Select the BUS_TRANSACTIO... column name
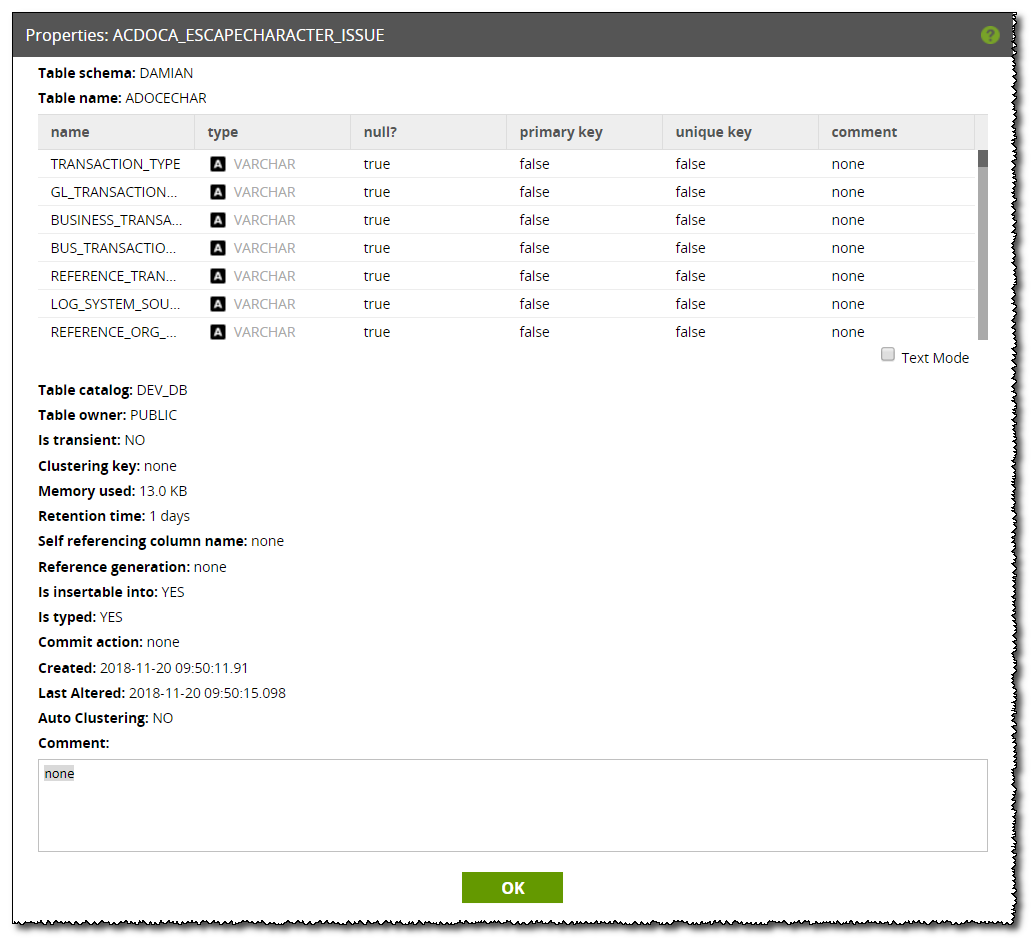 coord(113,248)
